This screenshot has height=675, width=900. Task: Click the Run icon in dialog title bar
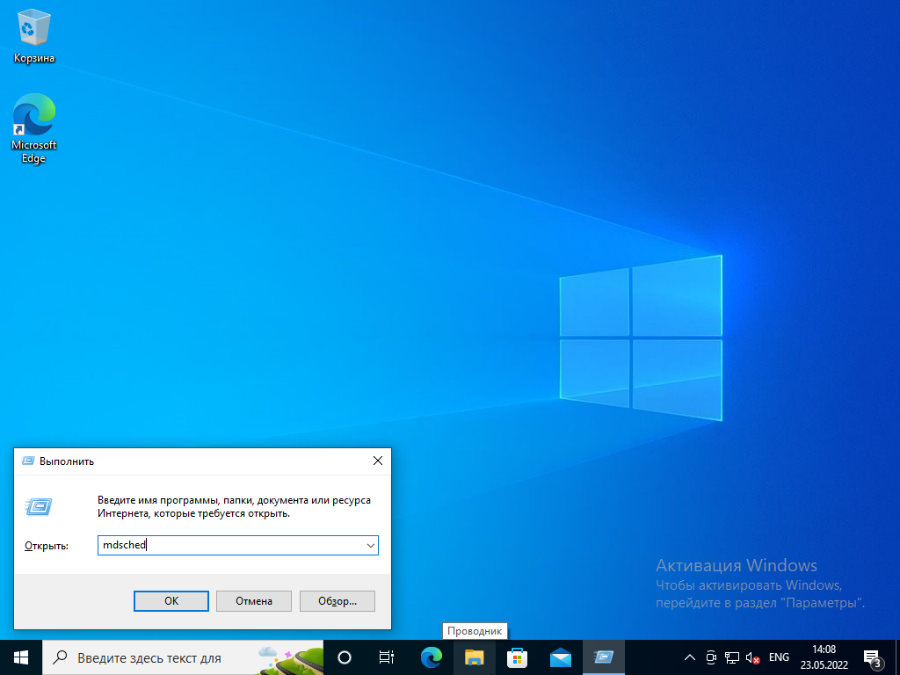(x=28, y=461)
